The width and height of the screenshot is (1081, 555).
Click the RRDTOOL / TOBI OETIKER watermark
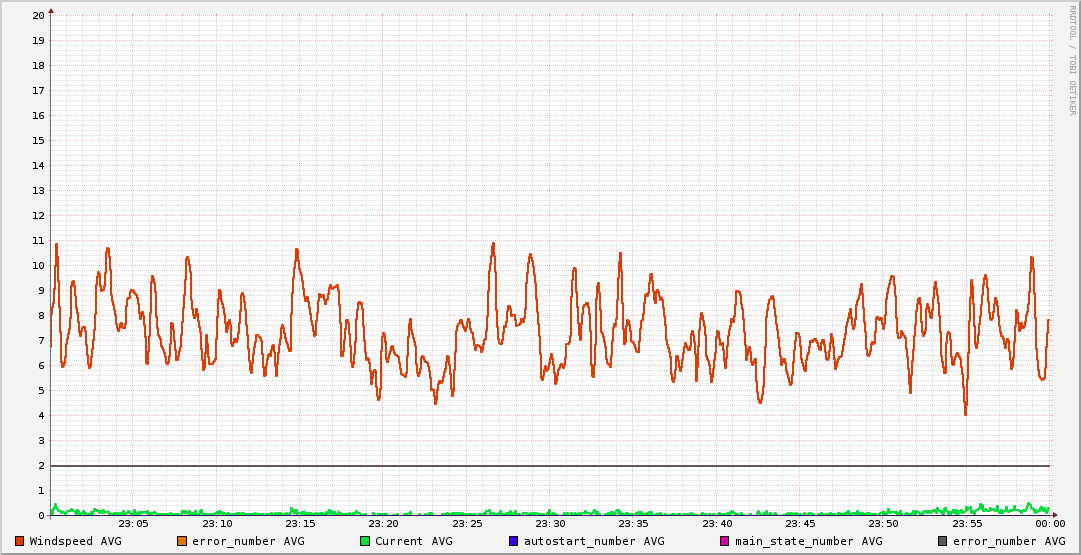[x=1072, y=60]
